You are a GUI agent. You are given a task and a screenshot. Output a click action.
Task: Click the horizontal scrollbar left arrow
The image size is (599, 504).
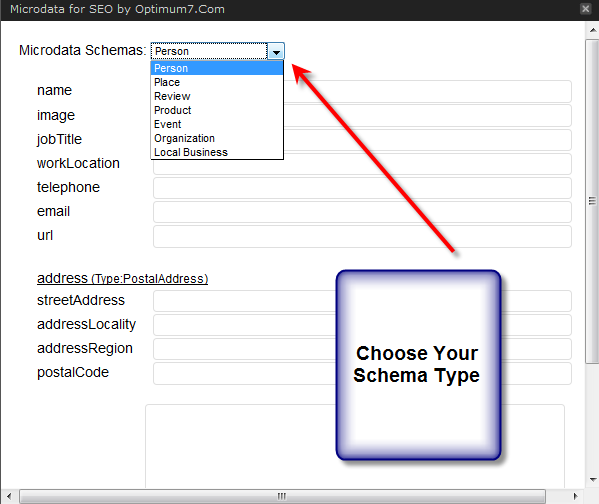tap(9, 496)
